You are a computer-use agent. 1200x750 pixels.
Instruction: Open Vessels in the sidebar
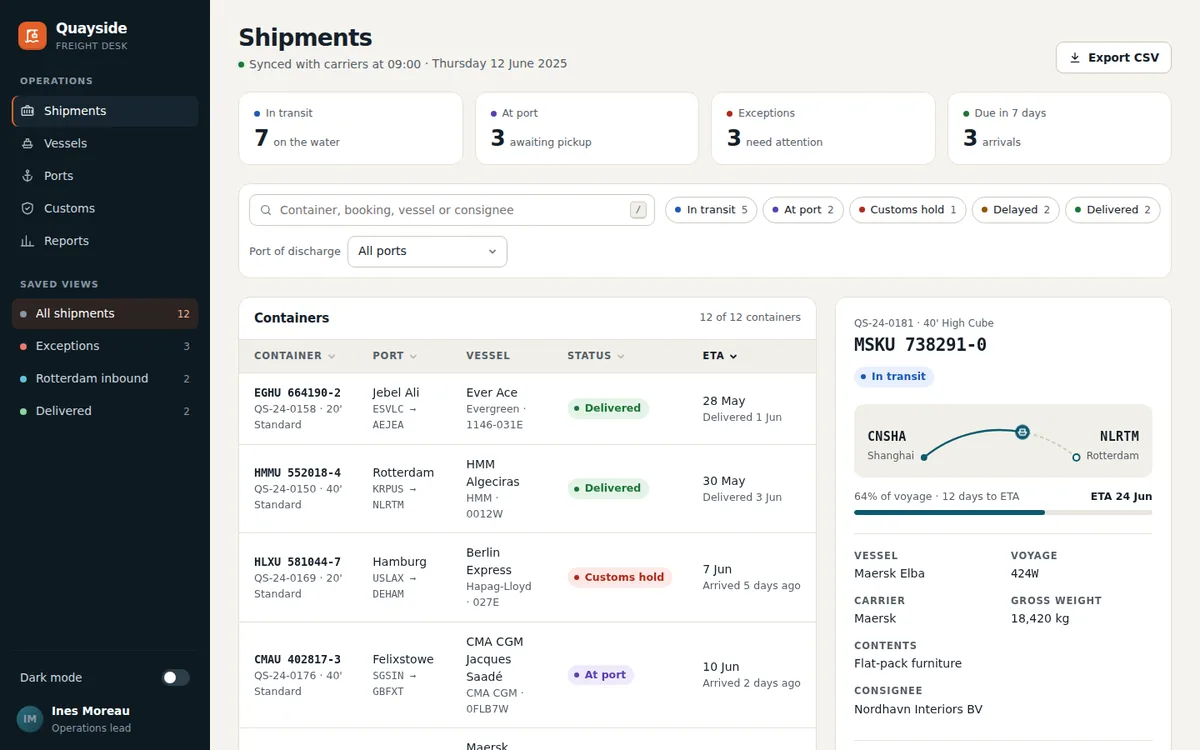[x=105, y=143]
